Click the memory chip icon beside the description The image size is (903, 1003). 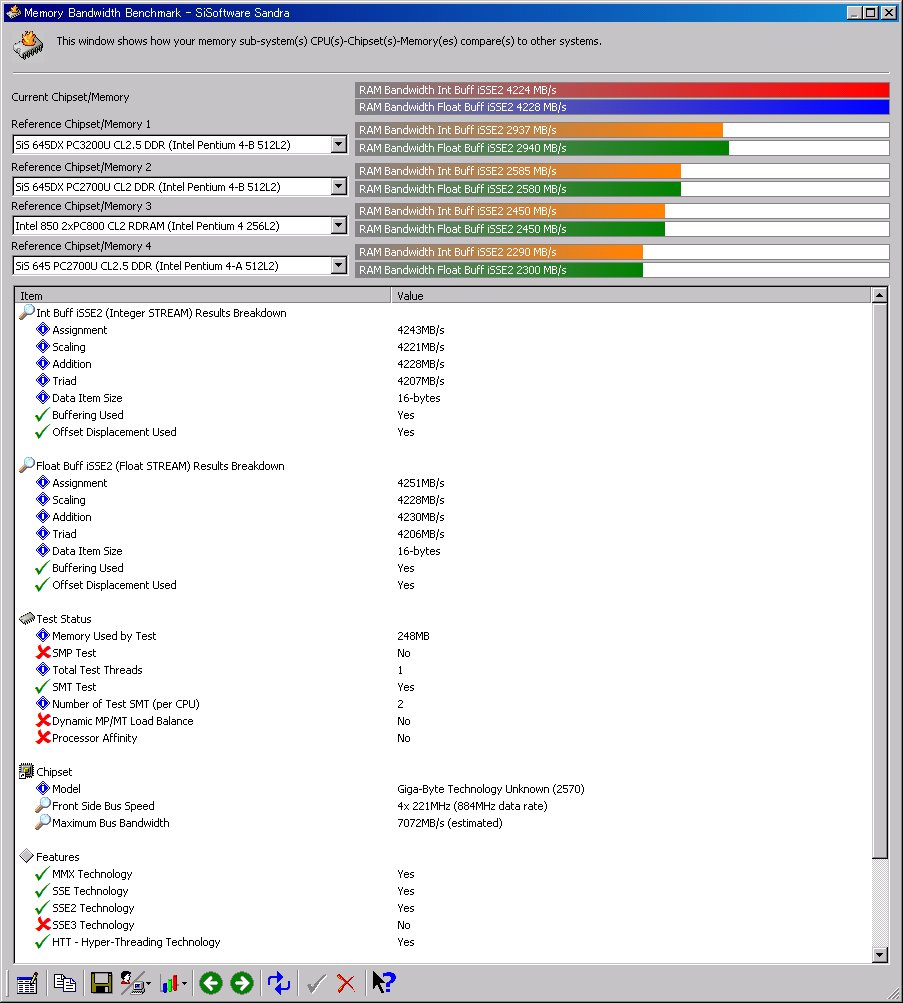tap(28, 45)
